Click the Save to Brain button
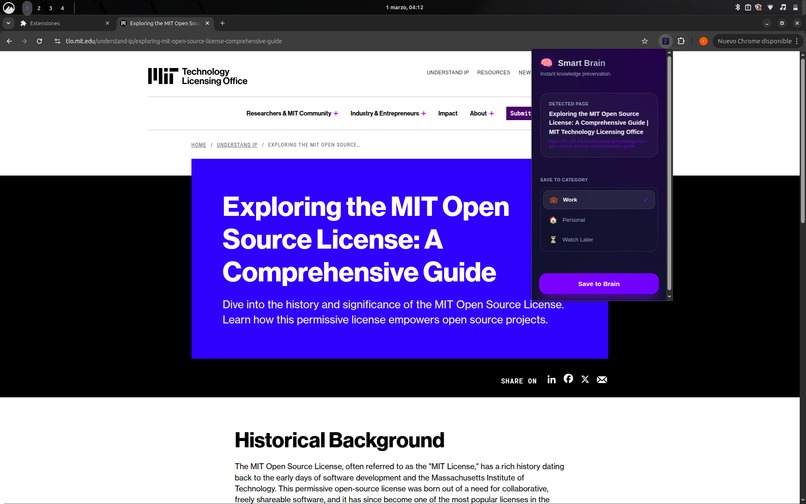 (599, 284)
